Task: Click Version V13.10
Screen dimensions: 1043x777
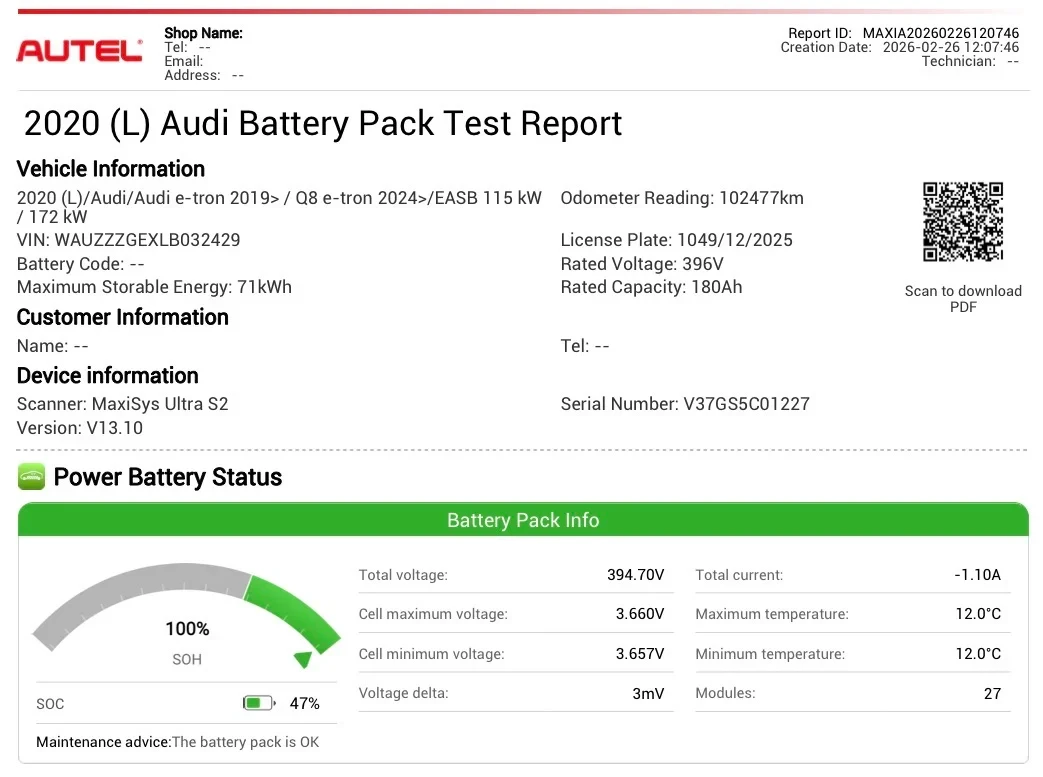Action: (80, 428)
